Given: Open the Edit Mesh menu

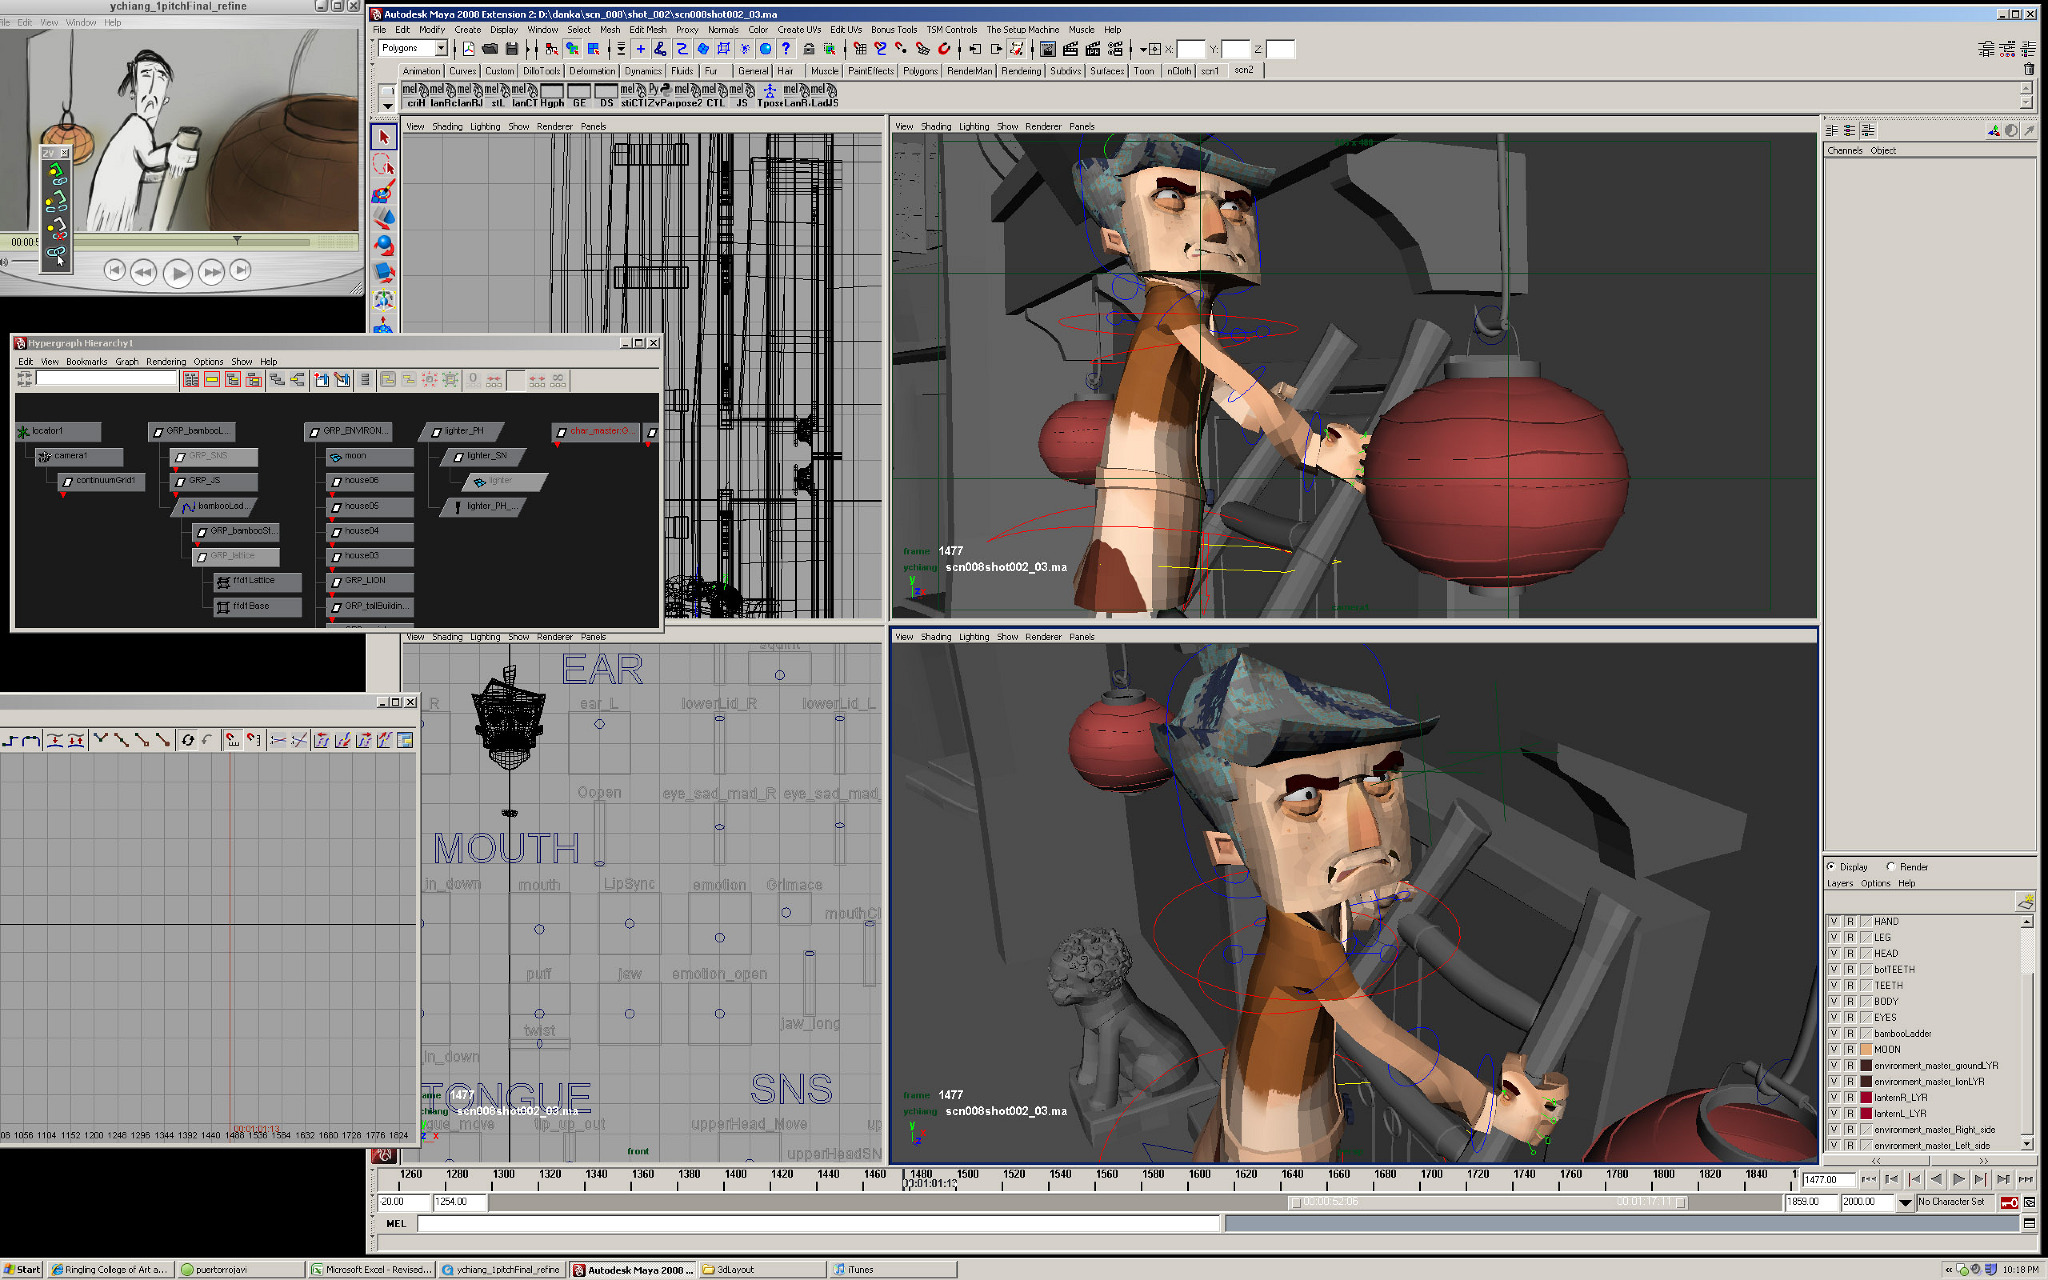Looking at the screenshot, I should pos(648,30).
